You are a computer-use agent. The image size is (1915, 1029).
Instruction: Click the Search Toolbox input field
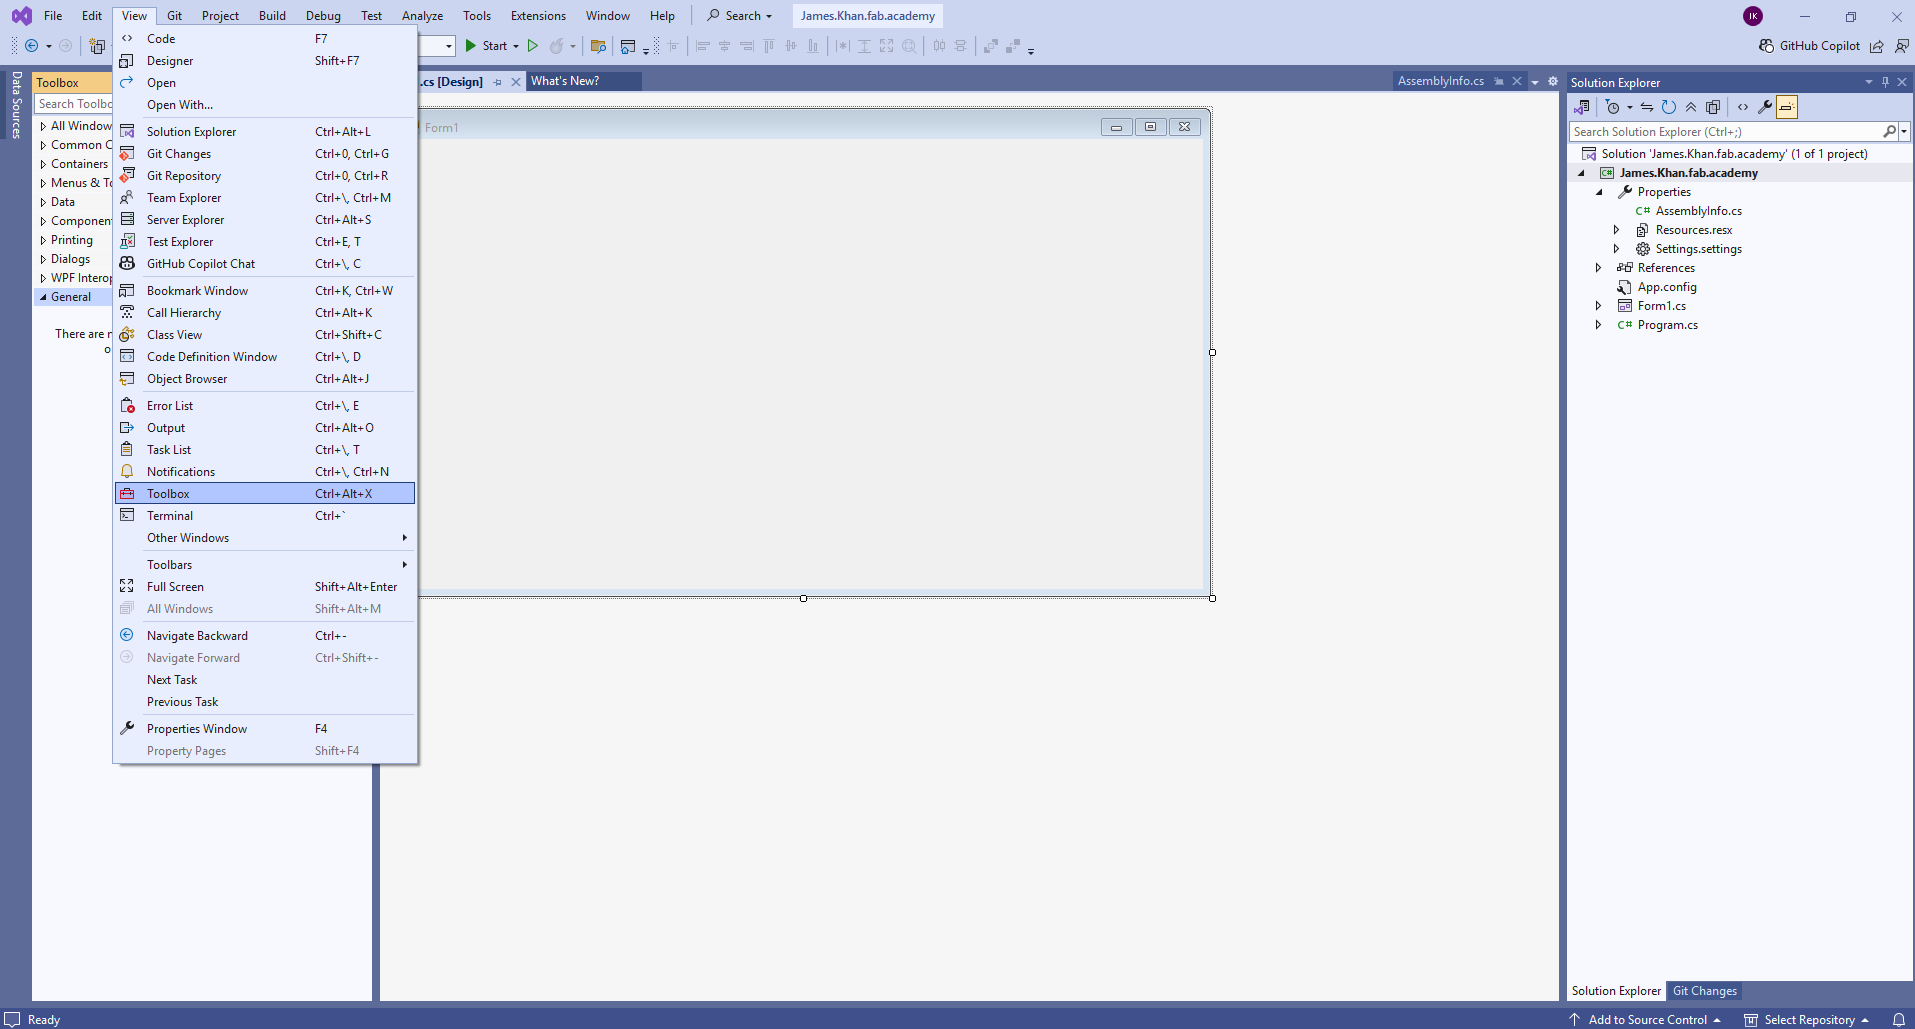point(74,104)
